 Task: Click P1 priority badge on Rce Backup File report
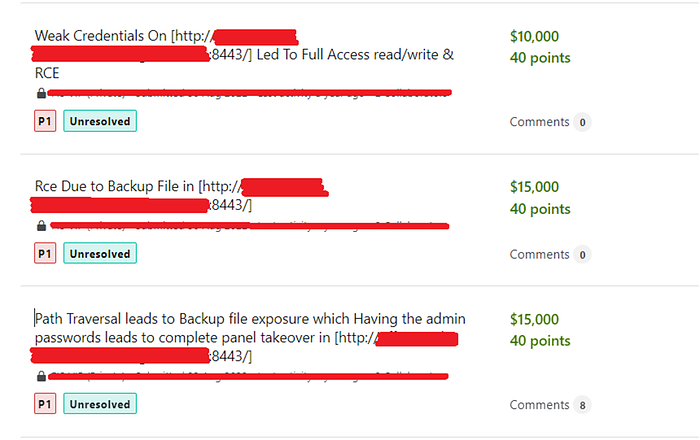pos(45,254)
